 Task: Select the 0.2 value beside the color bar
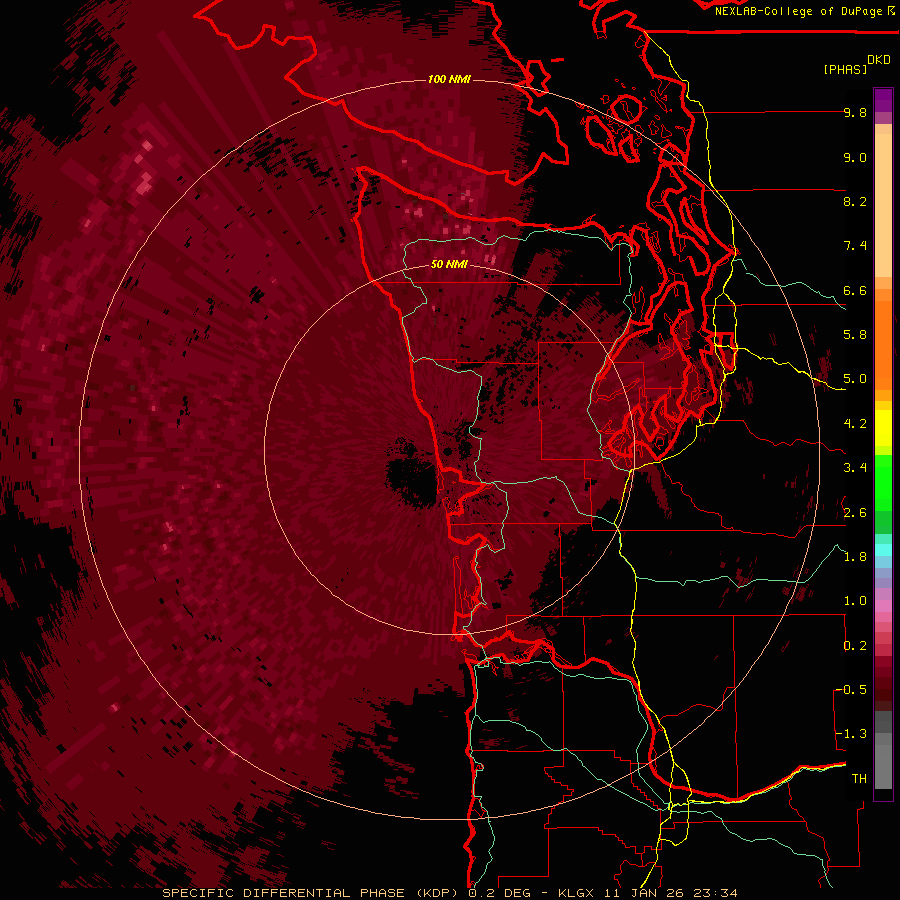(855, 646)
